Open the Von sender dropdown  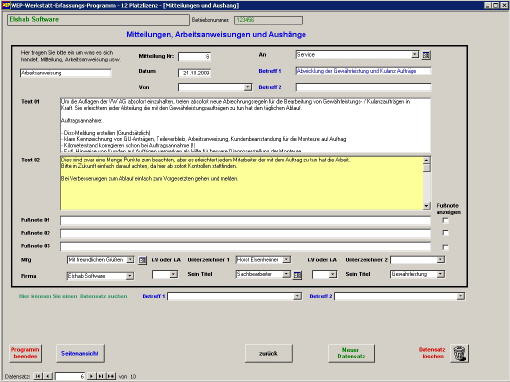248,87
